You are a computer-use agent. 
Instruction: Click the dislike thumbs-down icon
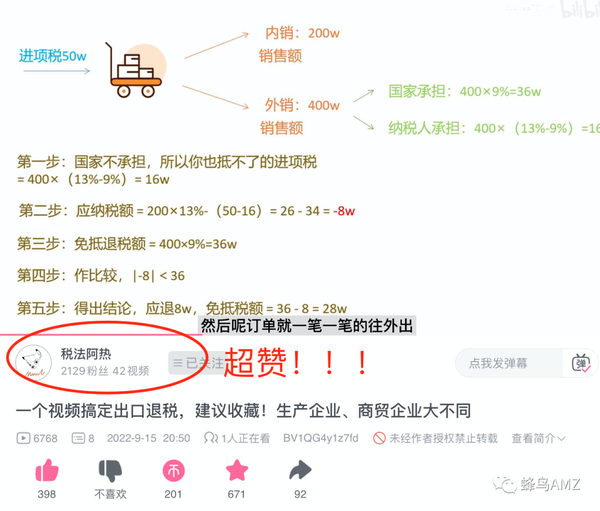pyautogui.click(x=110, y=470)
